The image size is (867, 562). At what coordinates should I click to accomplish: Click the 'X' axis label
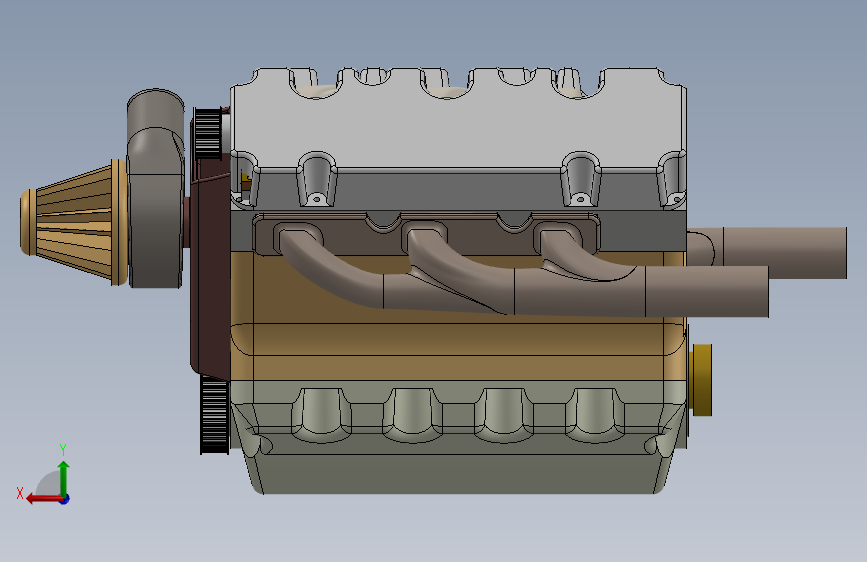click(x=20, y=493)
